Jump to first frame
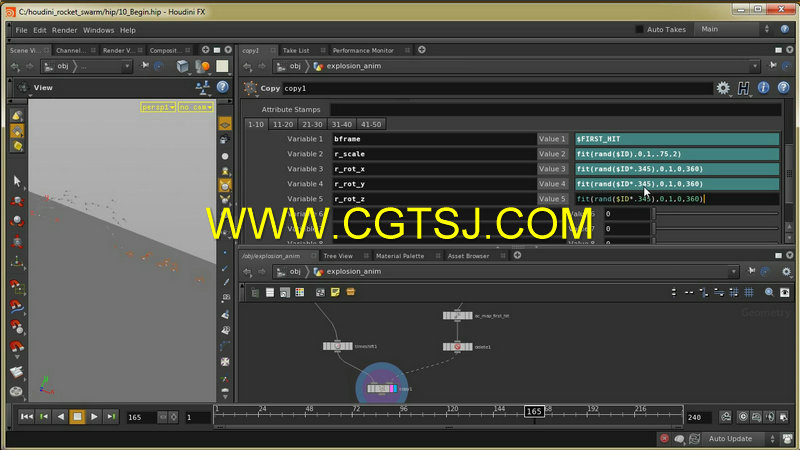800x450 pixels. pyautogui.click(x=27, y=417)
